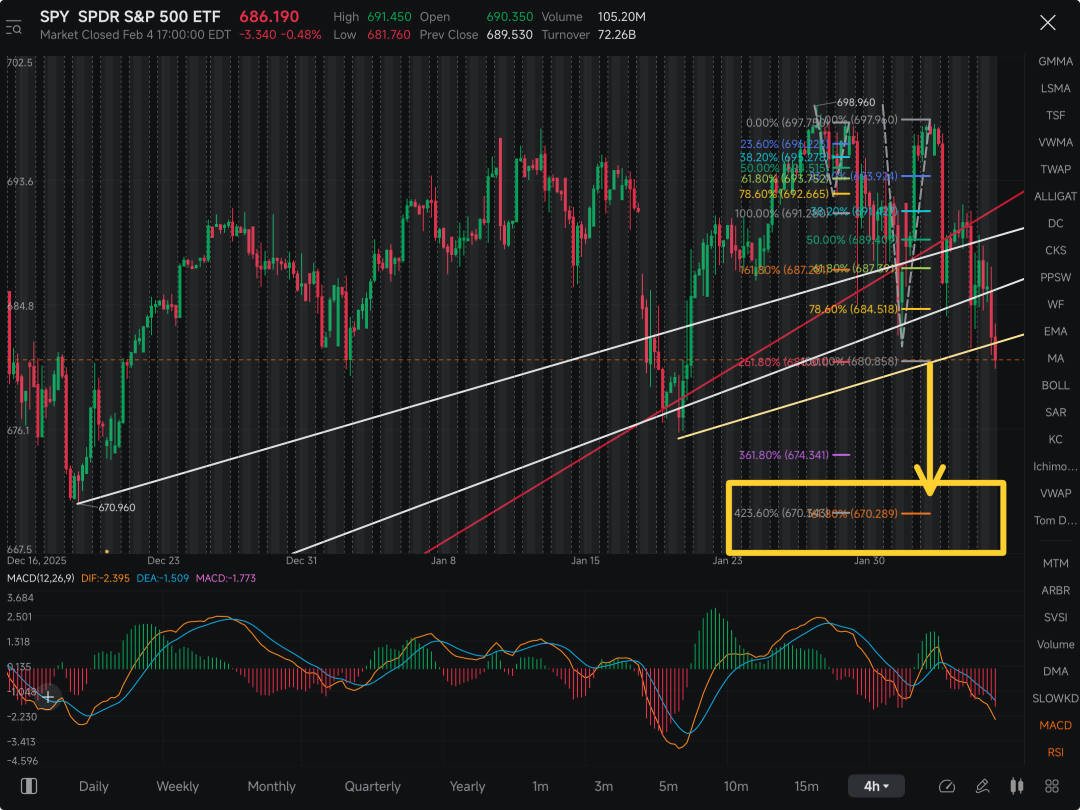Click the MACD(12,26,9) settings label
This screenshot has height=810, width=1080.
click(x=41, y=578)
